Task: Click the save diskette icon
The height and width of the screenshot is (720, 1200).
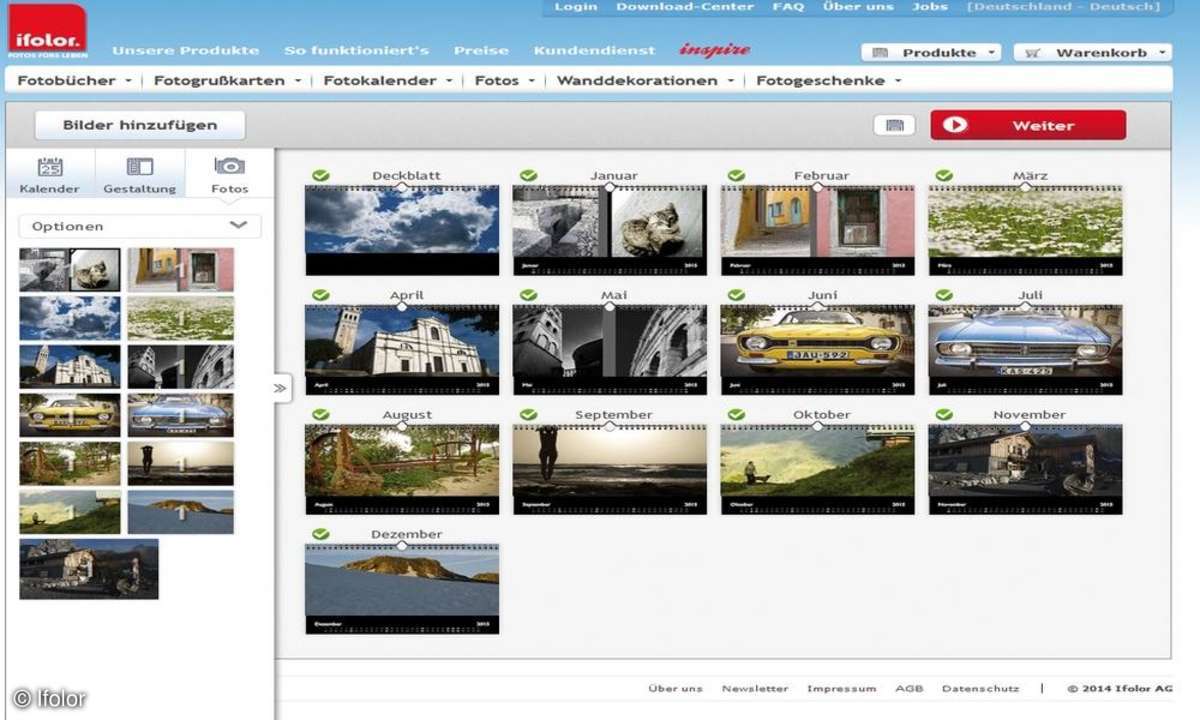Action: (894, 125)
